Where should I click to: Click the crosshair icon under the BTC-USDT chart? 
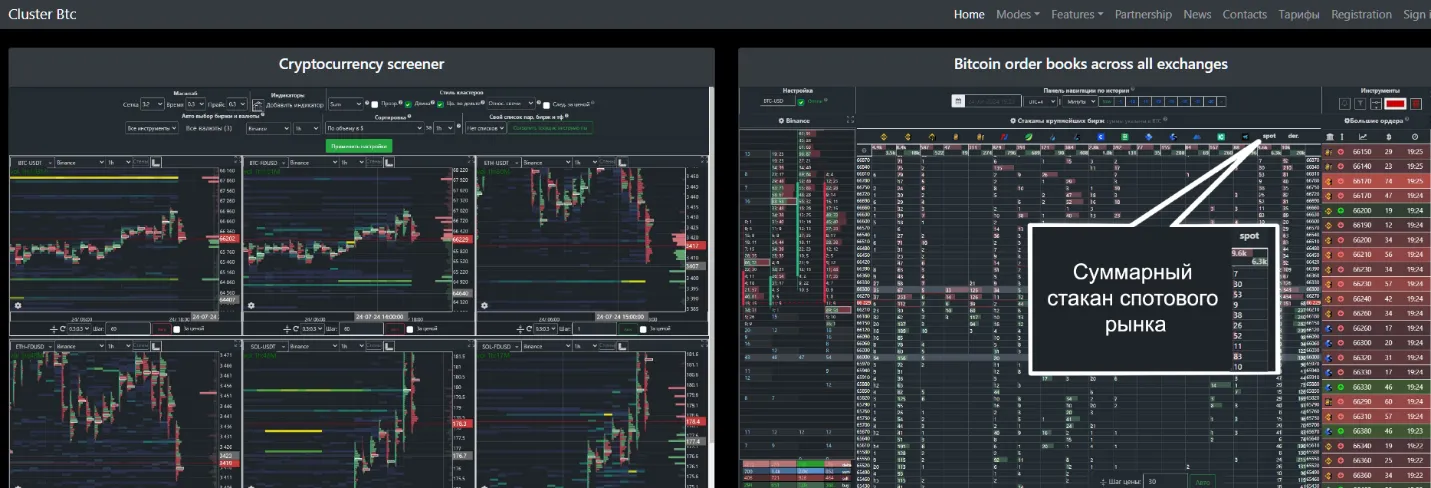53,328
